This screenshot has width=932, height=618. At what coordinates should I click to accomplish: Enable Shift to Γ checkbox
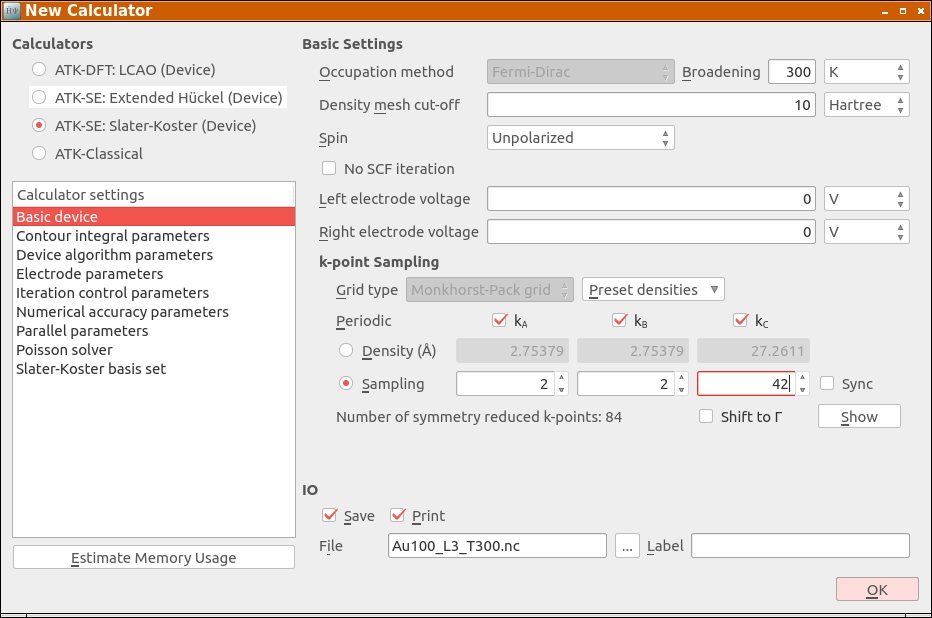[706, 417]
